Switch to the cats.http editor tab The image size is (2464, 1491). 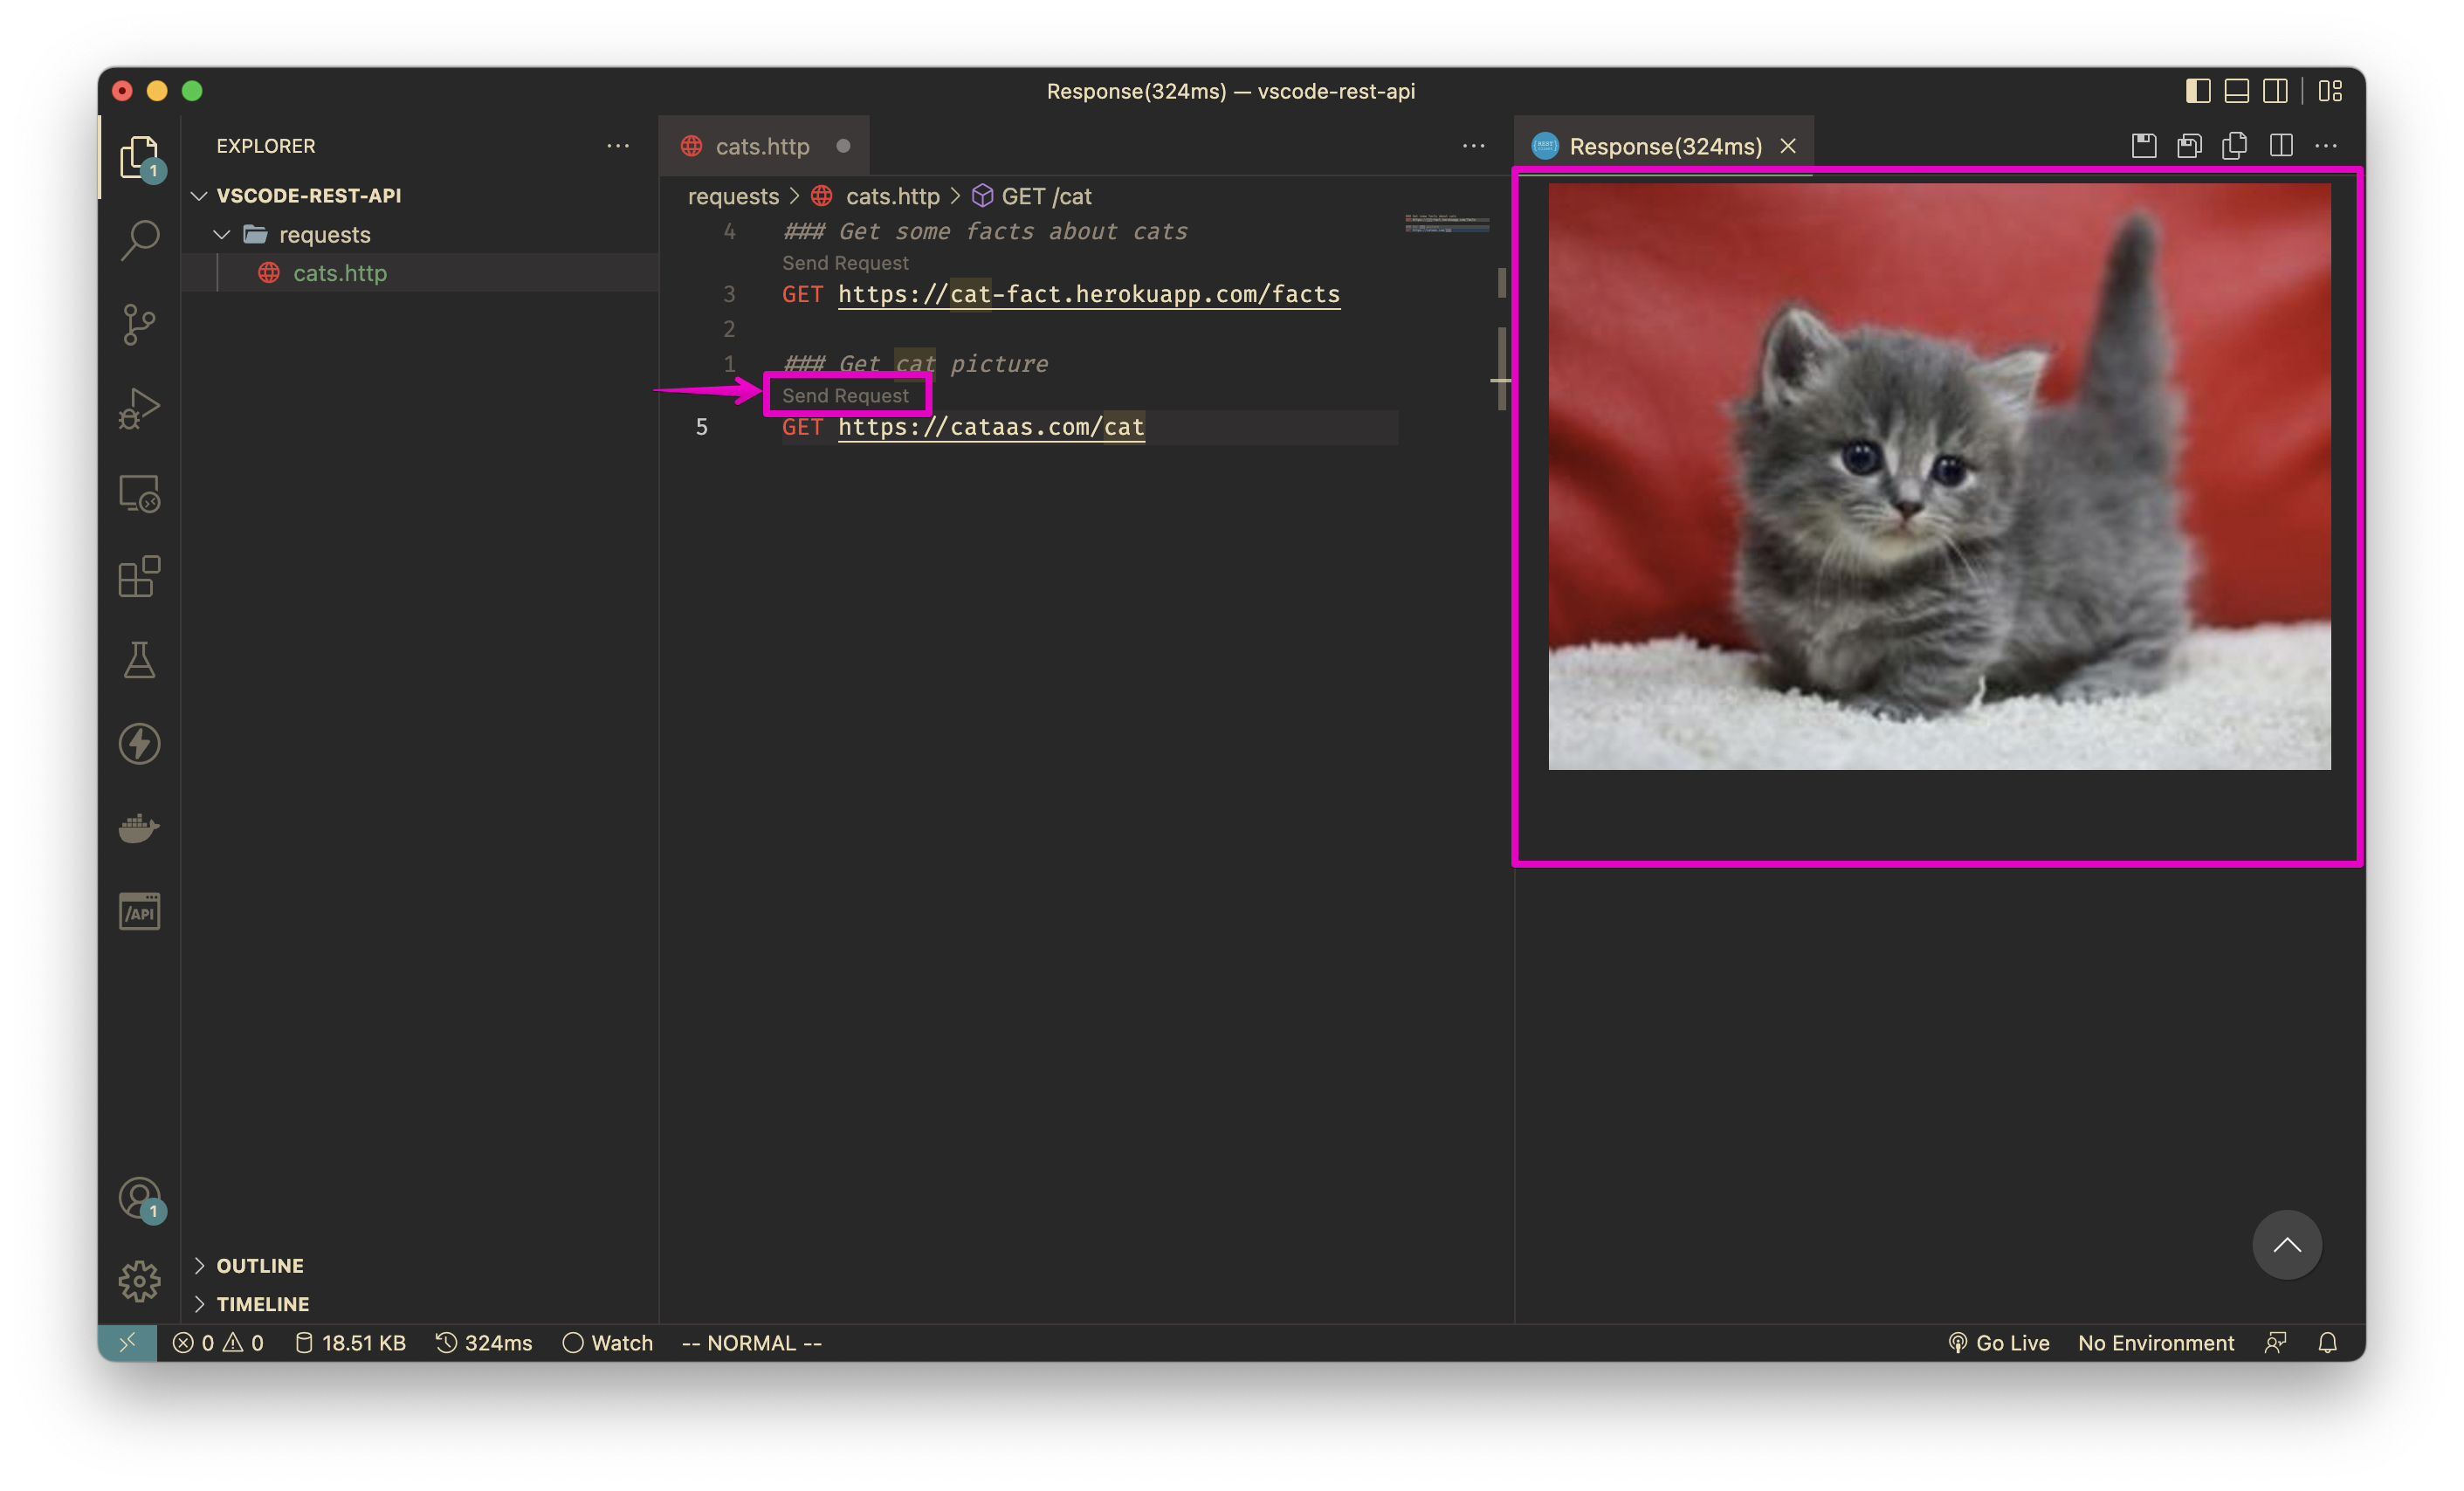[763, 146]
